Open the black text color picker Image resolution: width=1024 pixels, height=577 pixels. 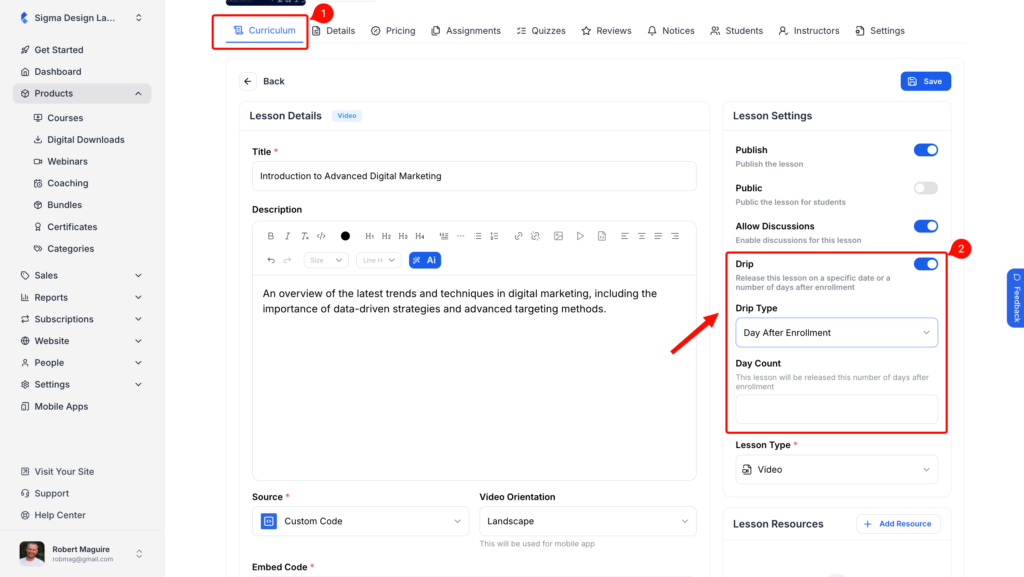click(x=345, y=236)
